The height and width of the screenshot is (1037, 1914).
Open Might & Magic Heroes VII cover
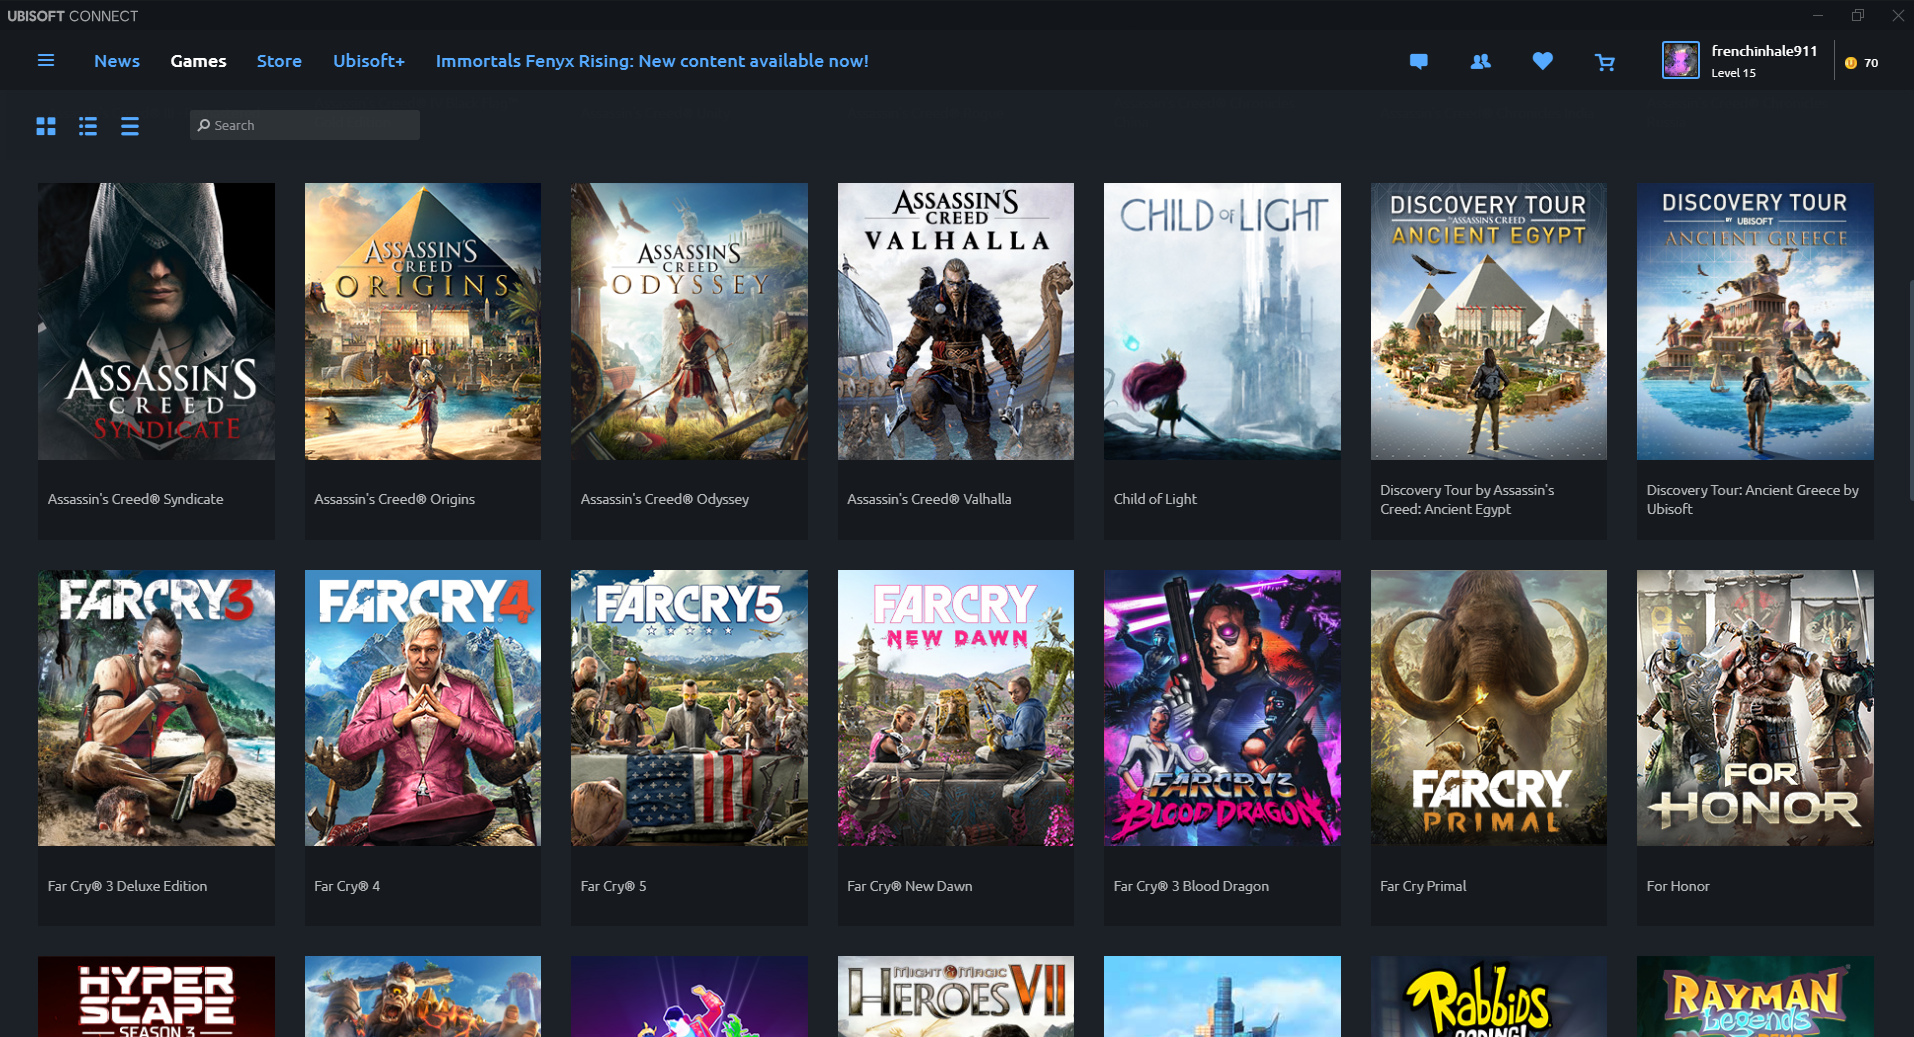pos(956,996)
